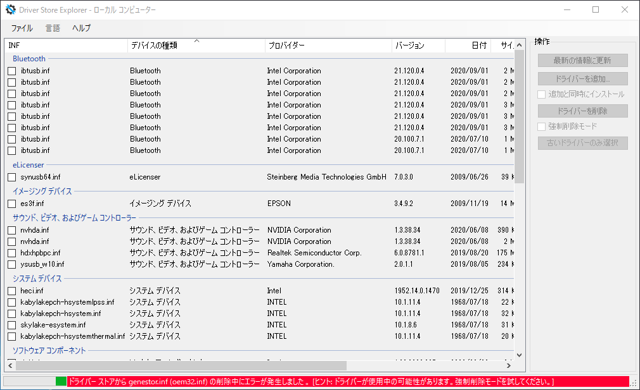Viewport: 640px width, 390px height.
Task: Click the es3f.inf file name
Action: [x=32, y=204]
